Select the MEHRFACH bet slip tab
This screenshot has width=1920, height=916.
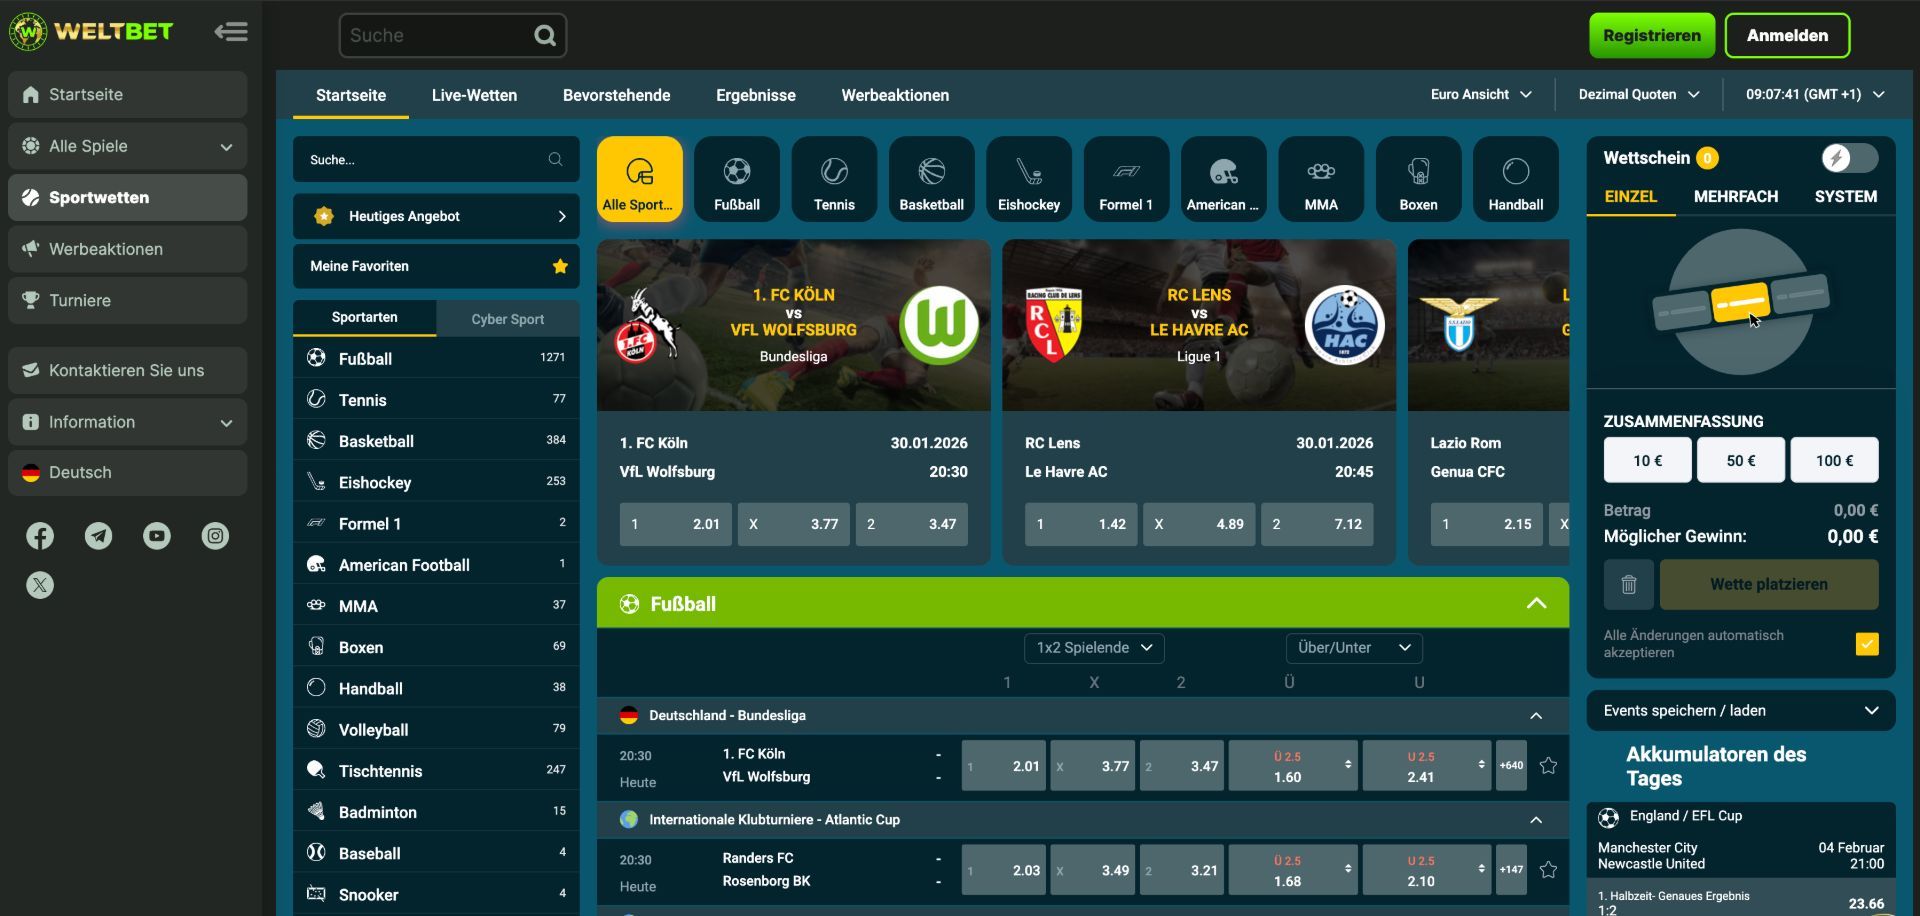coord(1735,197)
